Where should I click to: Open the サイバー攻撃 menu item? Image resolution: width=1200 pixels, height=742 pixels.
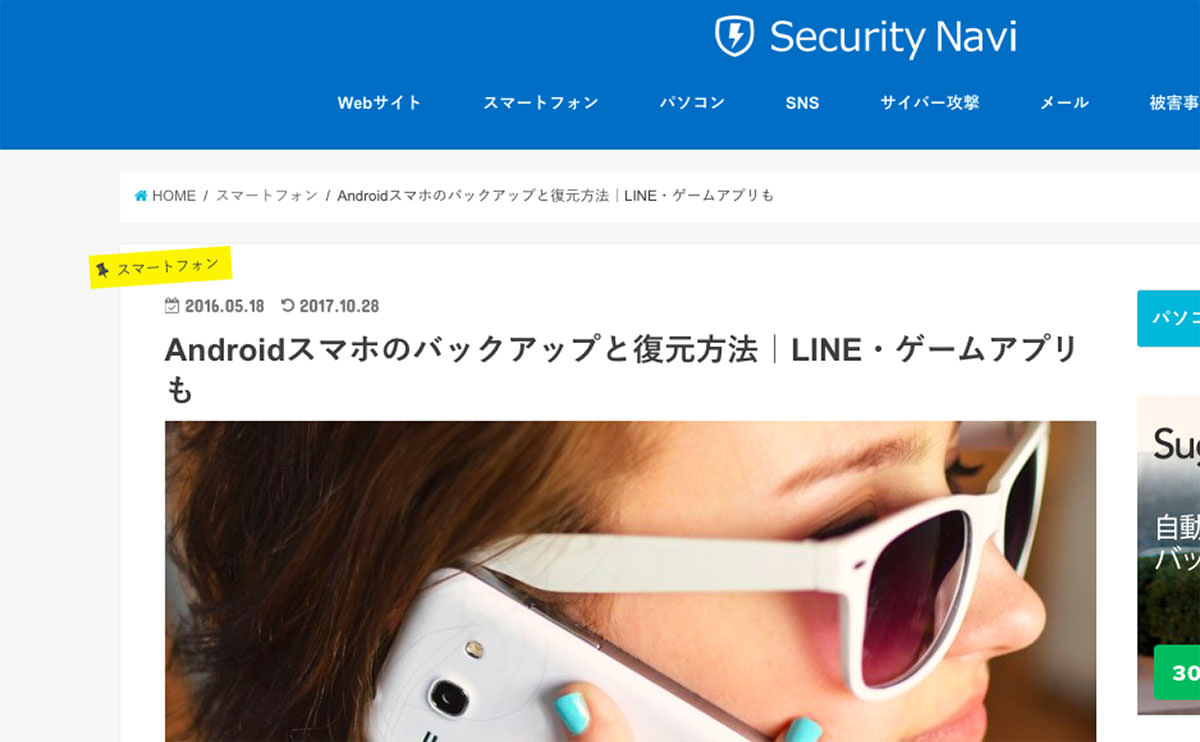point(929,103)
